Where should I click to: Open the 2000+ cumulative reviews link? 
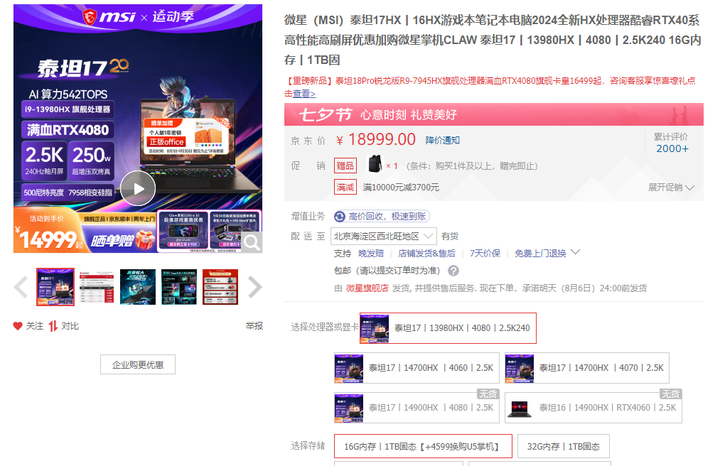(672, 148)
